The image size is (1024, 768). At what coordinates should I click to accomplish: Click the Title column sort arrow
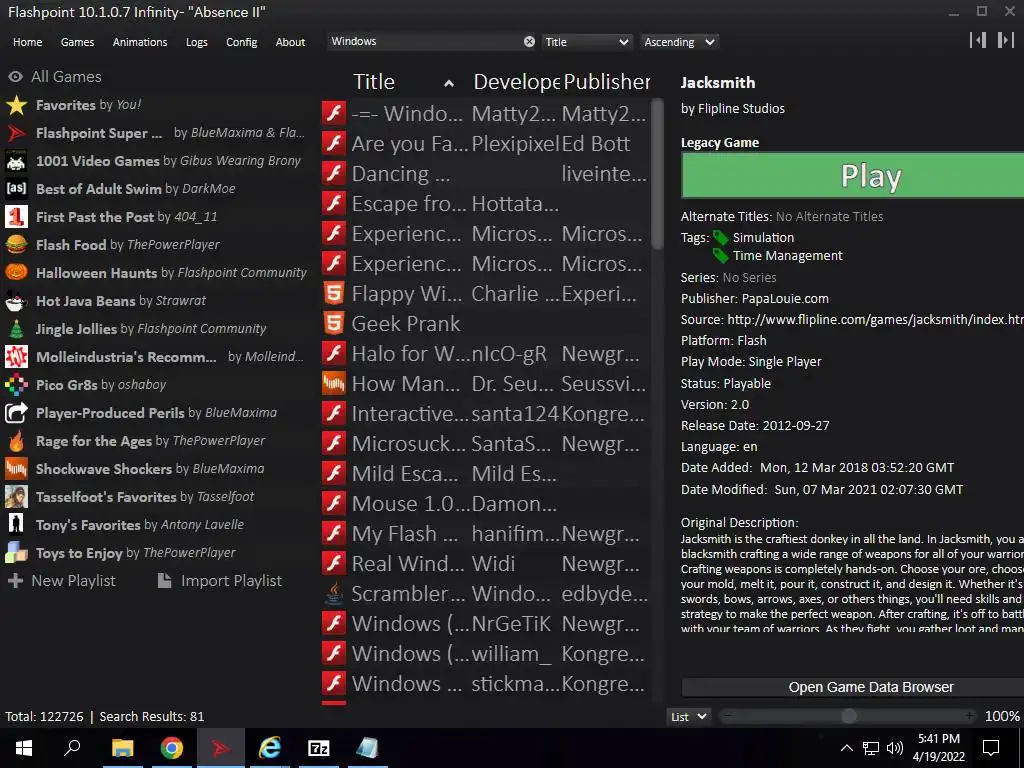click(449, 83)
